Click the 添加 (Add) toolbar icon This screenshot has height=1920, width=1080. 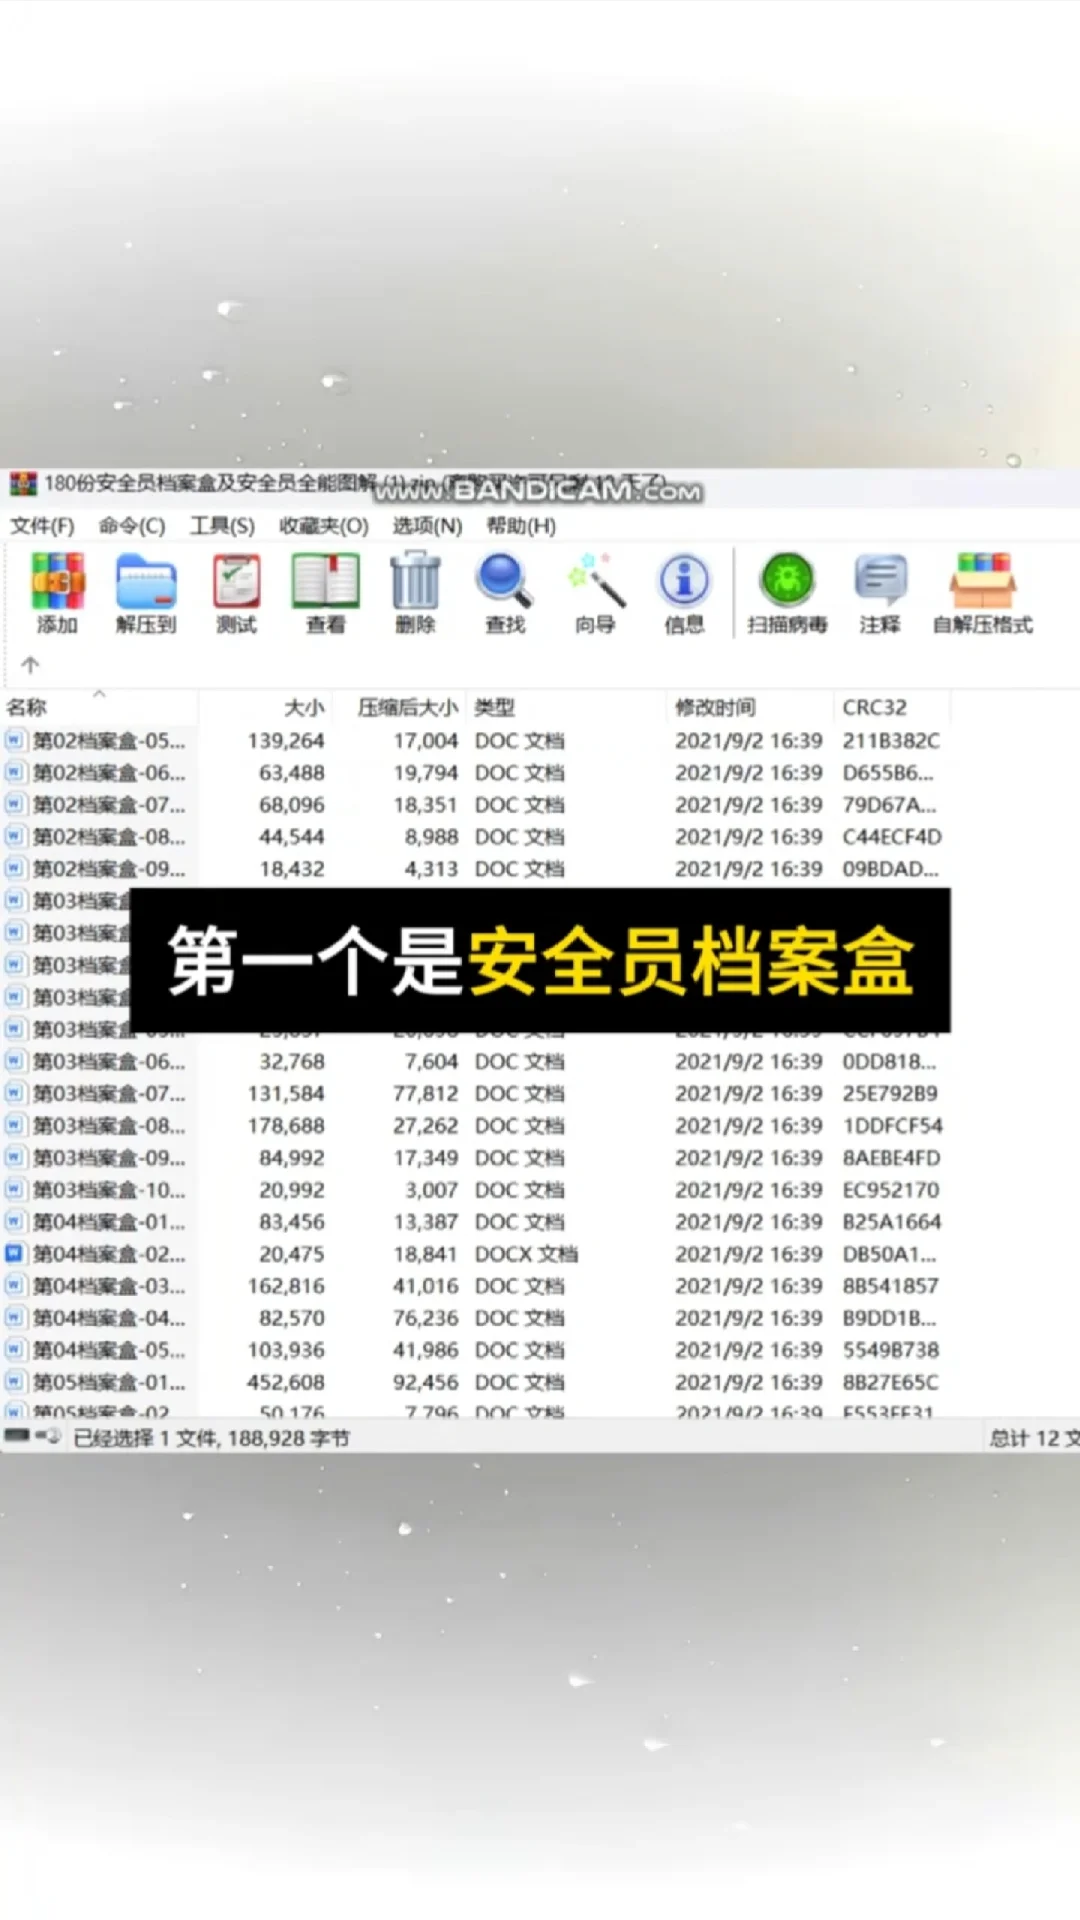pos(57,581)
